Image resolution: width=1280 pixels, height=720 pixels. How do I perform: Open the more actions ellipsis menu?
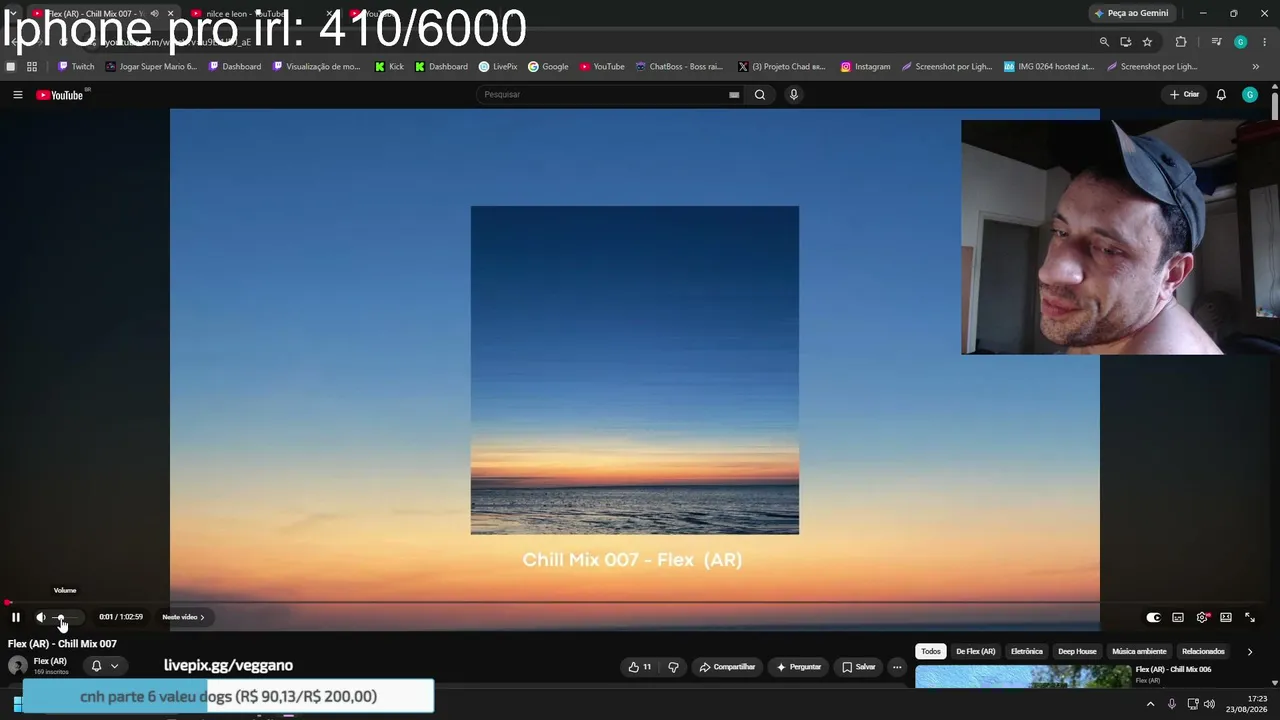tap(897, 667)
